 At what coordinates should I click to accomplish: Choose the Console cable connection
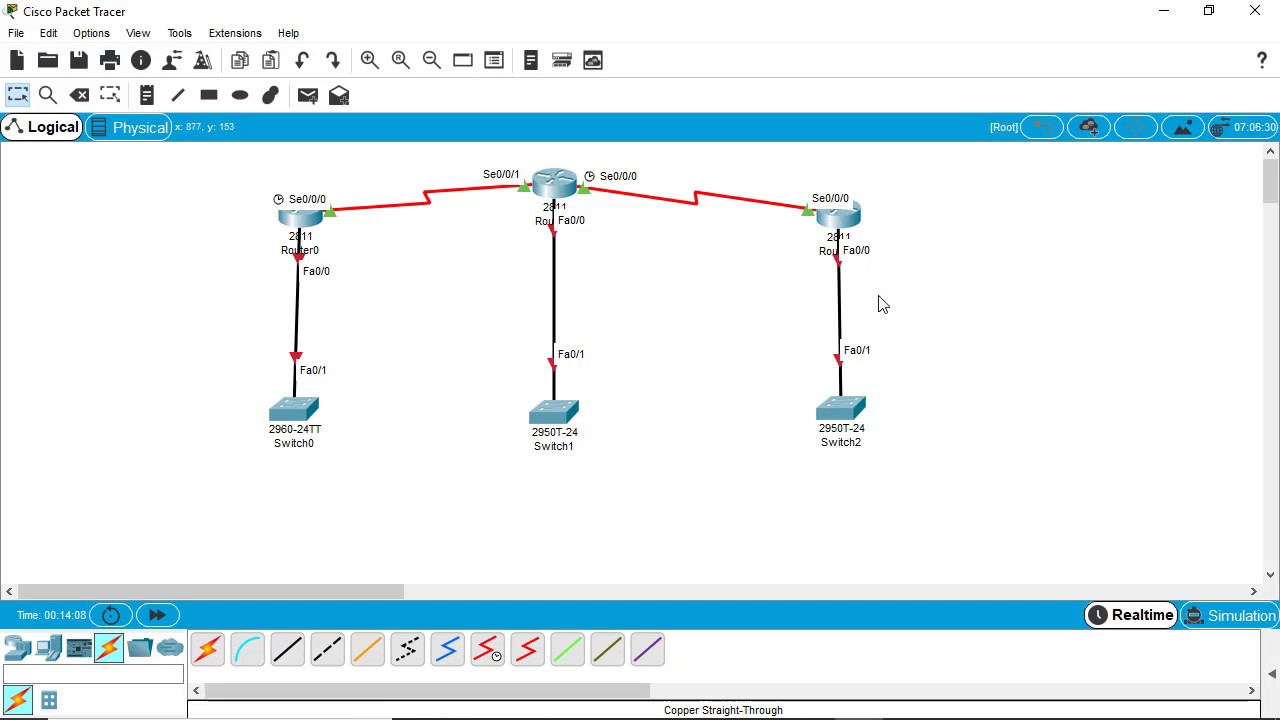click(x=247, y=650)
